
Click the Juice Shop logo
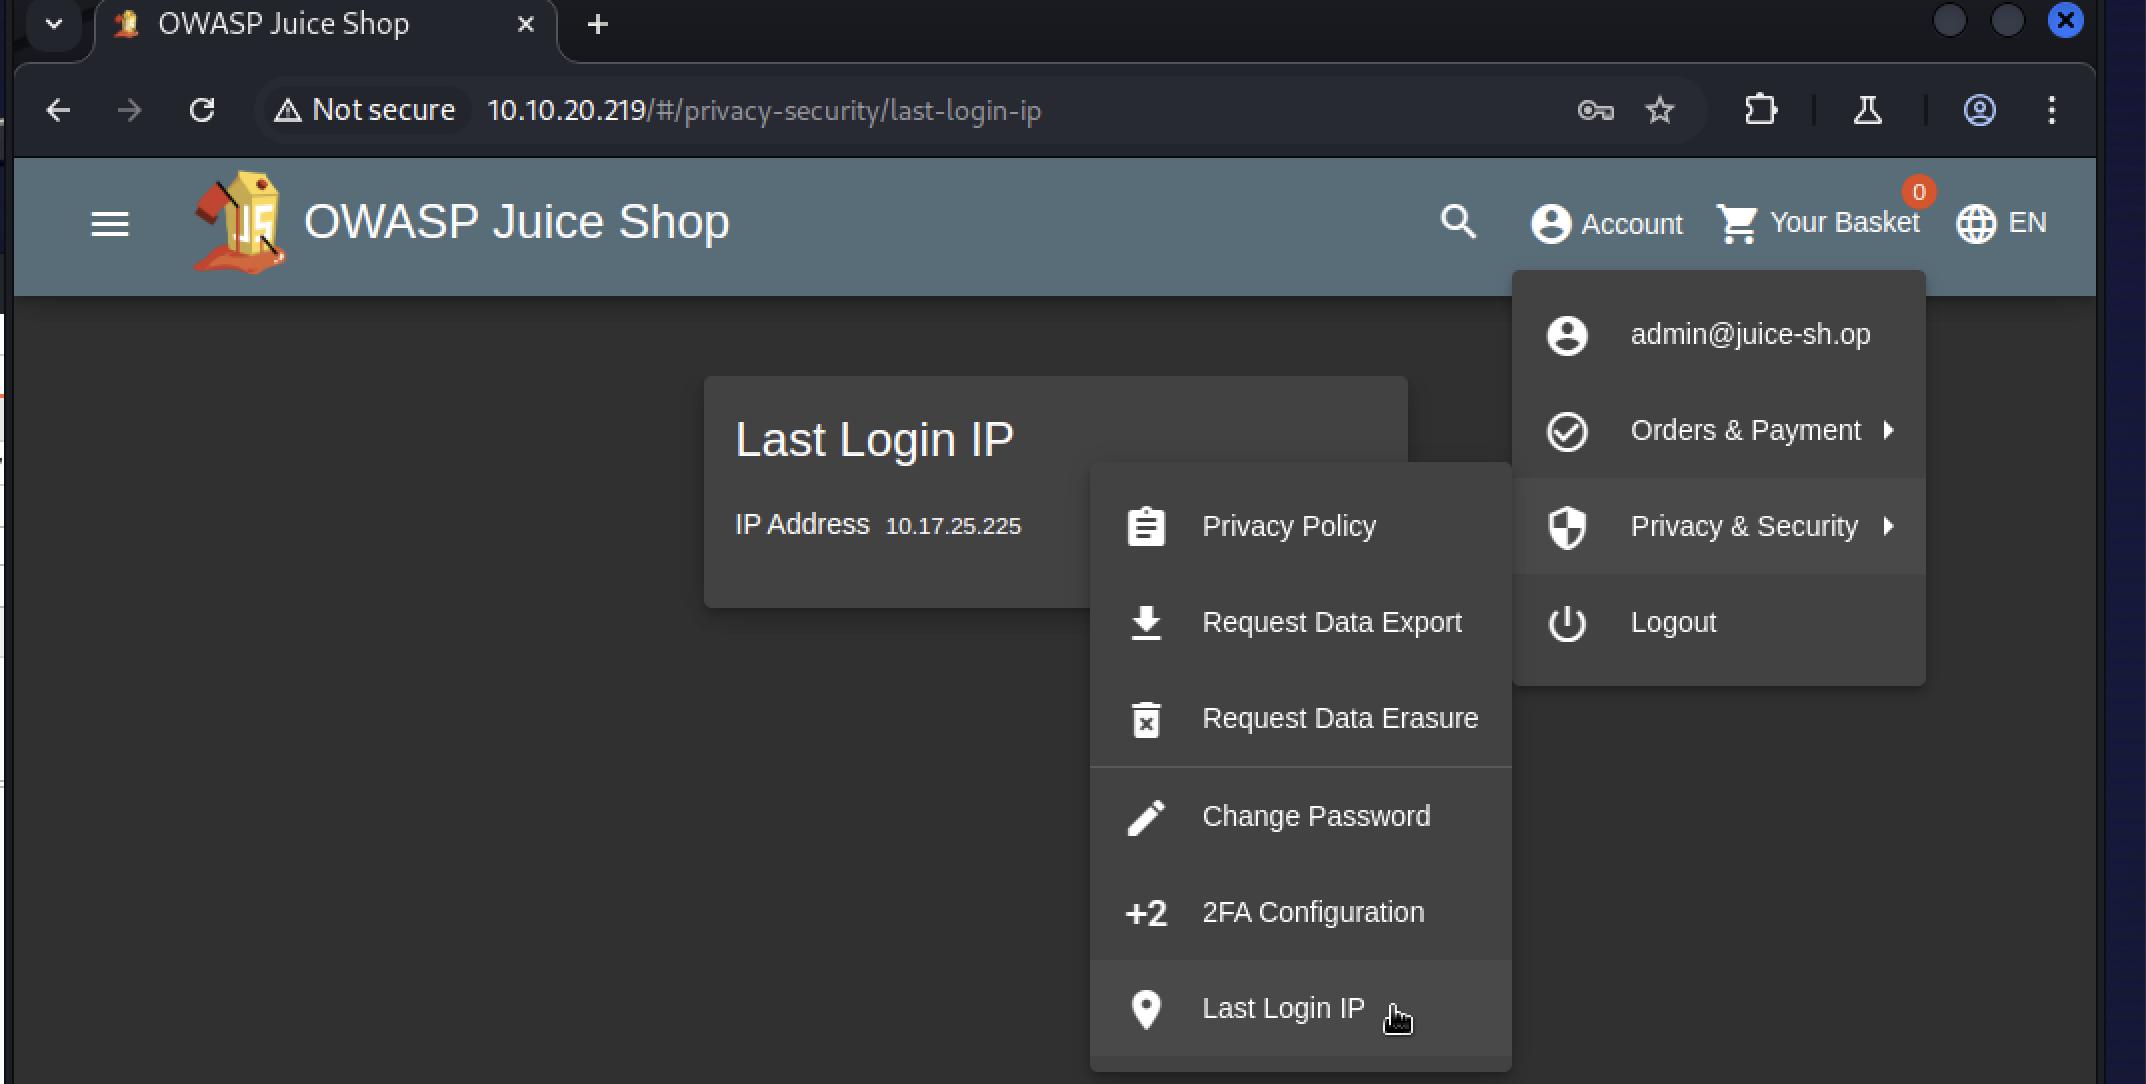pos(238,222)
